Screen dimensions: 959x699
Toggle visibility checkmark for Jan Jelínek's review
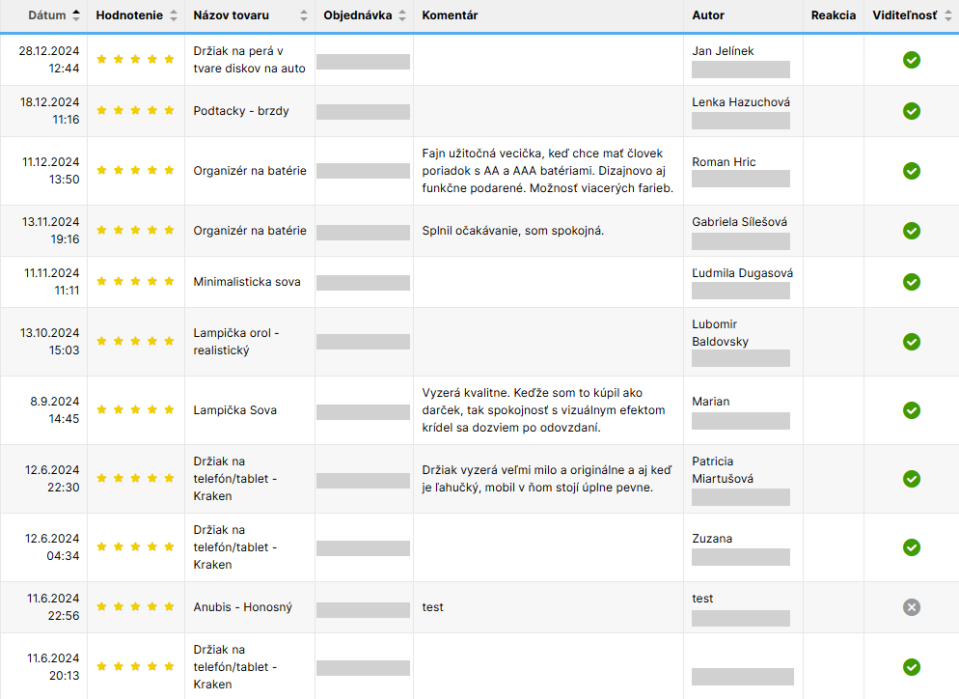(911, 60)
